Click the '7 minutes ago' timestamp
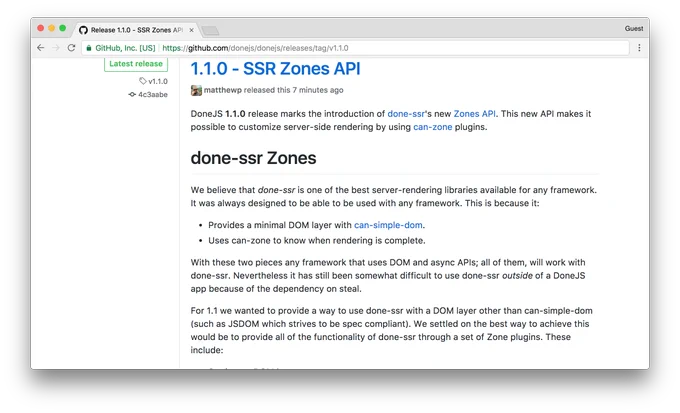This screenshot has height=413, width=680. tap(318, 90)
